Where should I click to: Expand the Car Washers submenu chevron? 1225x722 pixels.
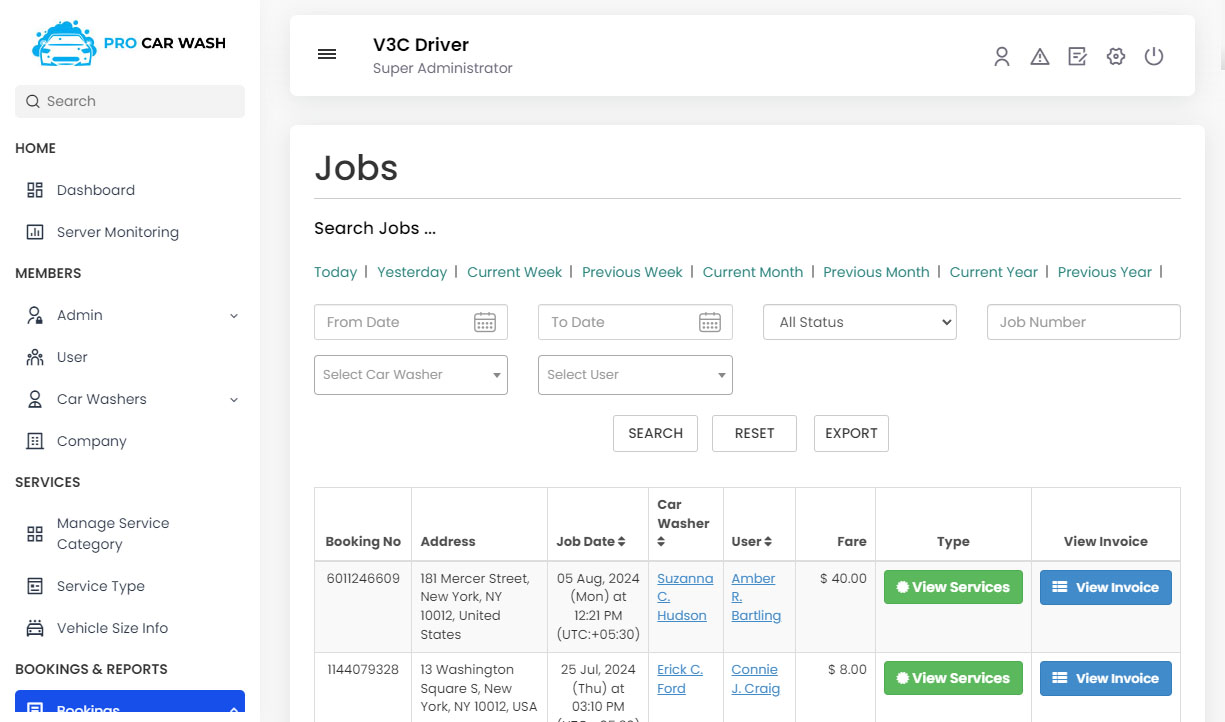234,399
